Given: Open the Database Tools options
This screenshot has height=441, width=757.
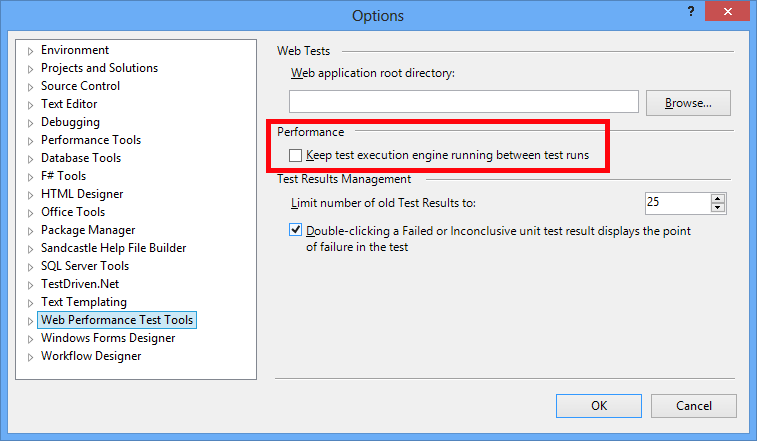Looking at the screenshot, I should coord(80,158).
